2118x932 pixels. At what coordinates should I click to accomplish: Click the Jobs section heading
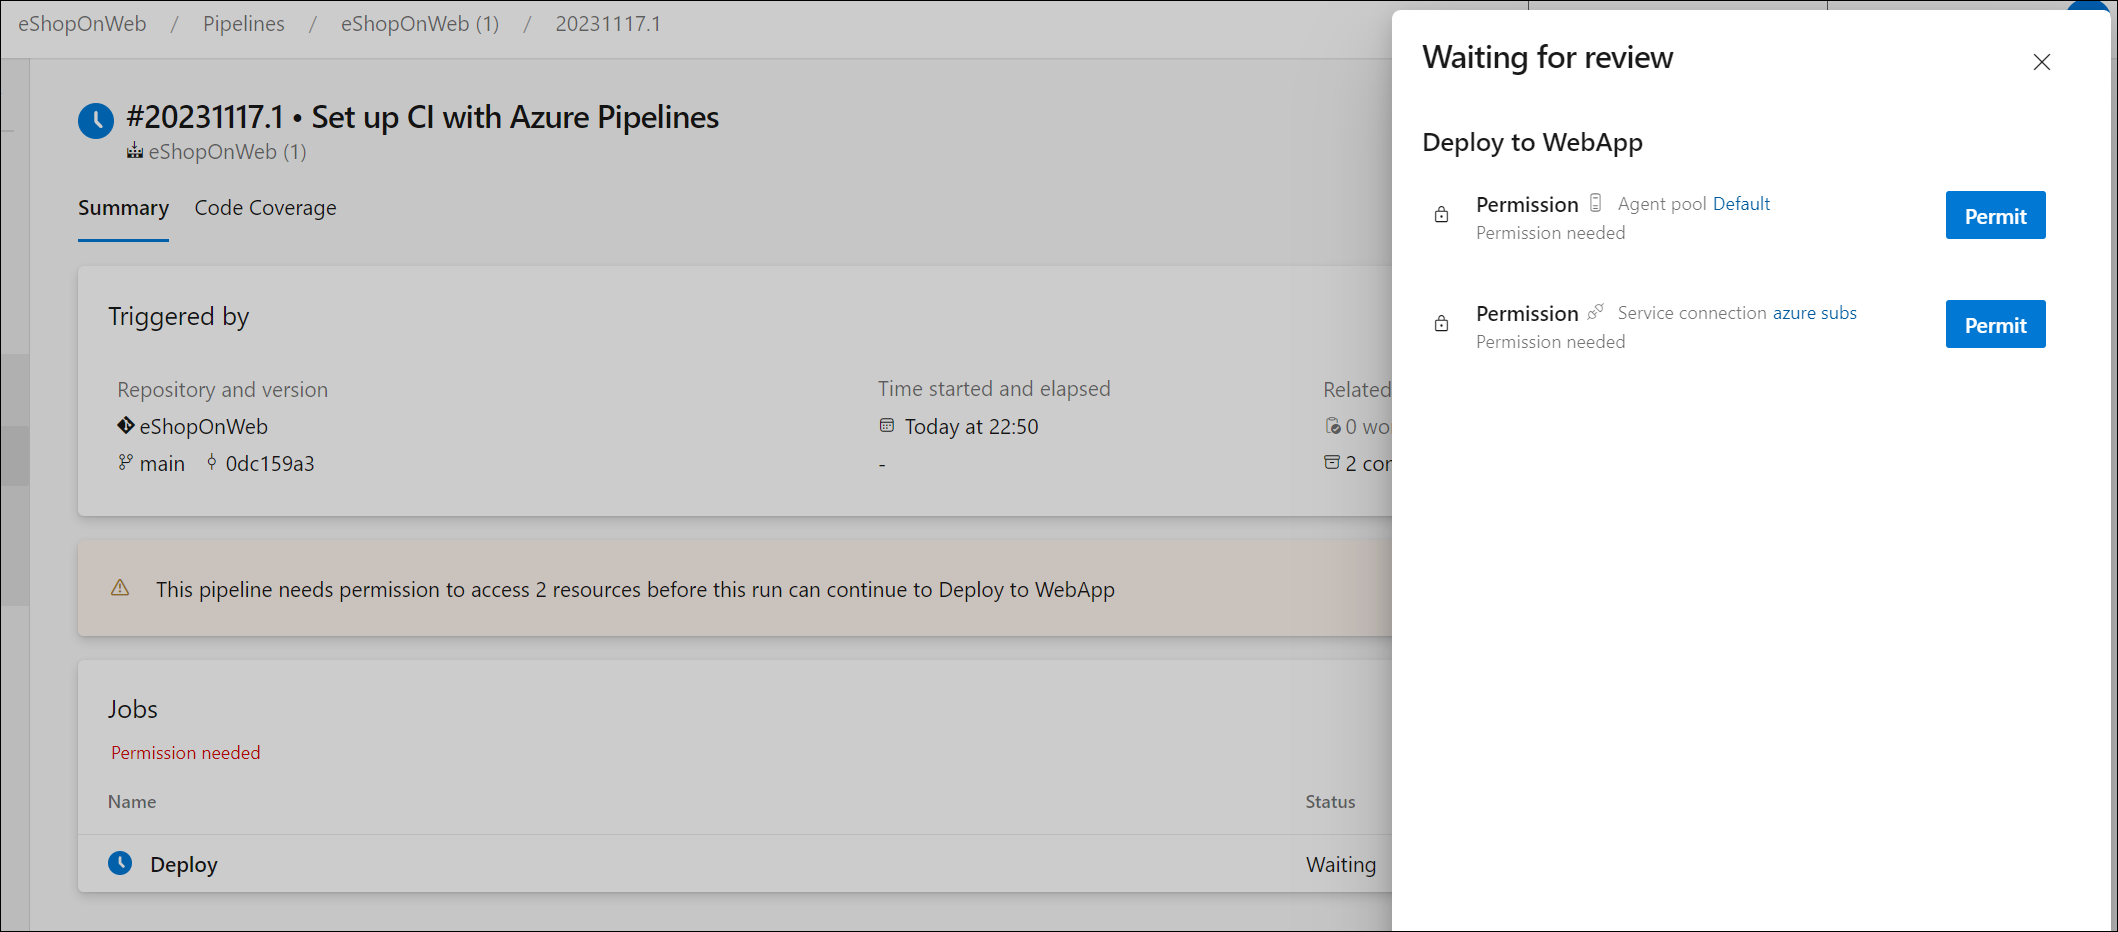[x=133, y=709]
